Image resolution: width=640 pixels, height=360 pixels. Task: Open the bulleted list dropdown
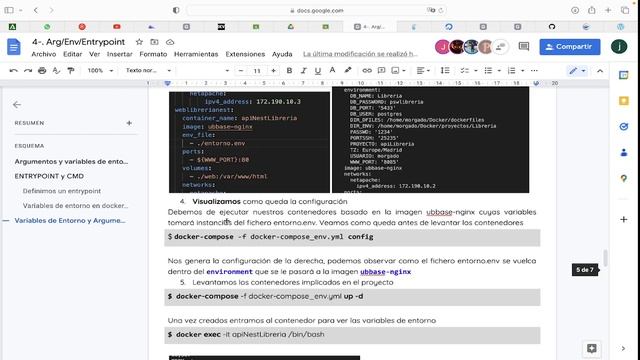492,71
